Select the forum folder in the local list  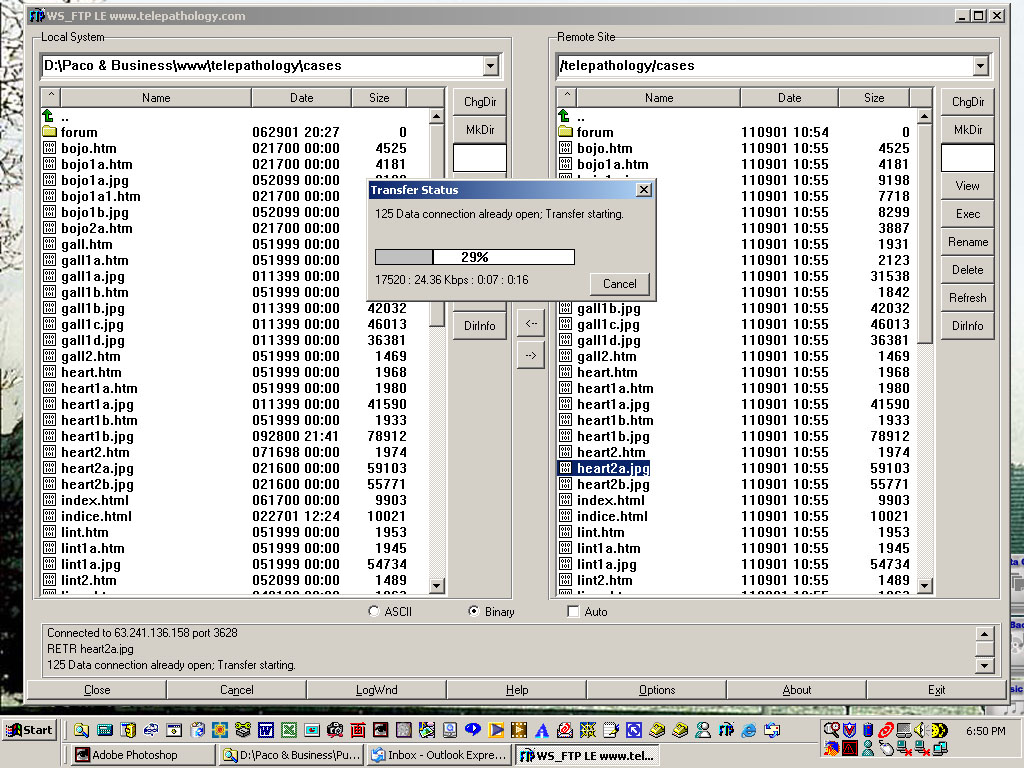coord(79,132)
